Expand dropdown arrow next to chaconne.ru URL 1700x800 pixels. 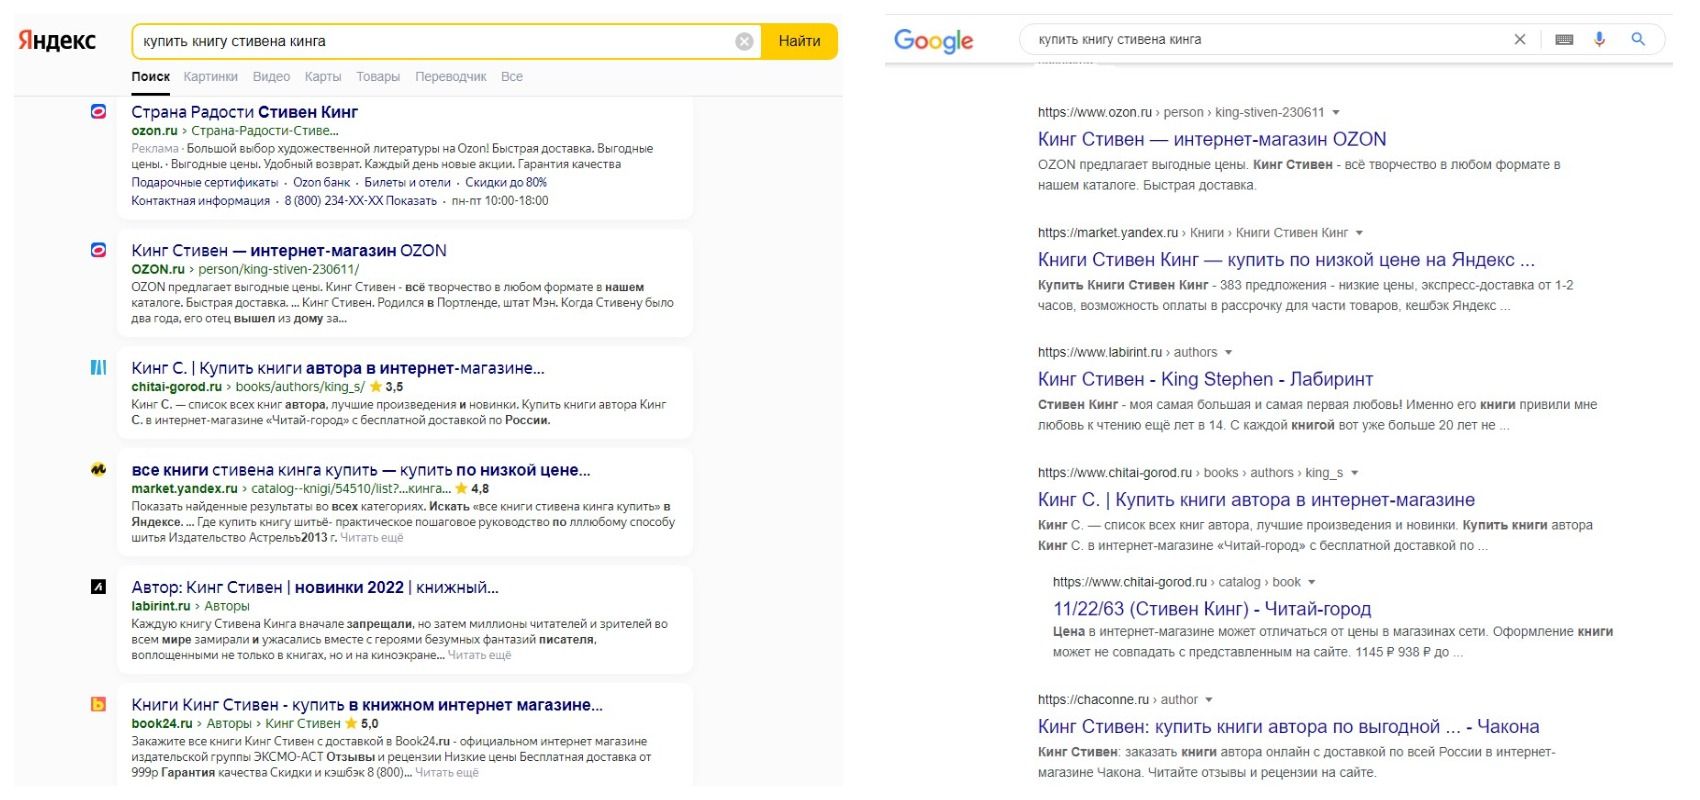[x=1209, y=700]
